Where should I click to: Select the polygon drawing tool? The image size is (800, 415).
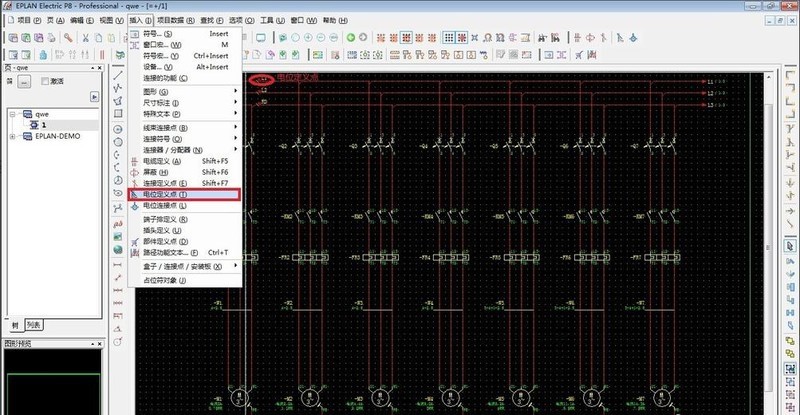coord(118,101)
